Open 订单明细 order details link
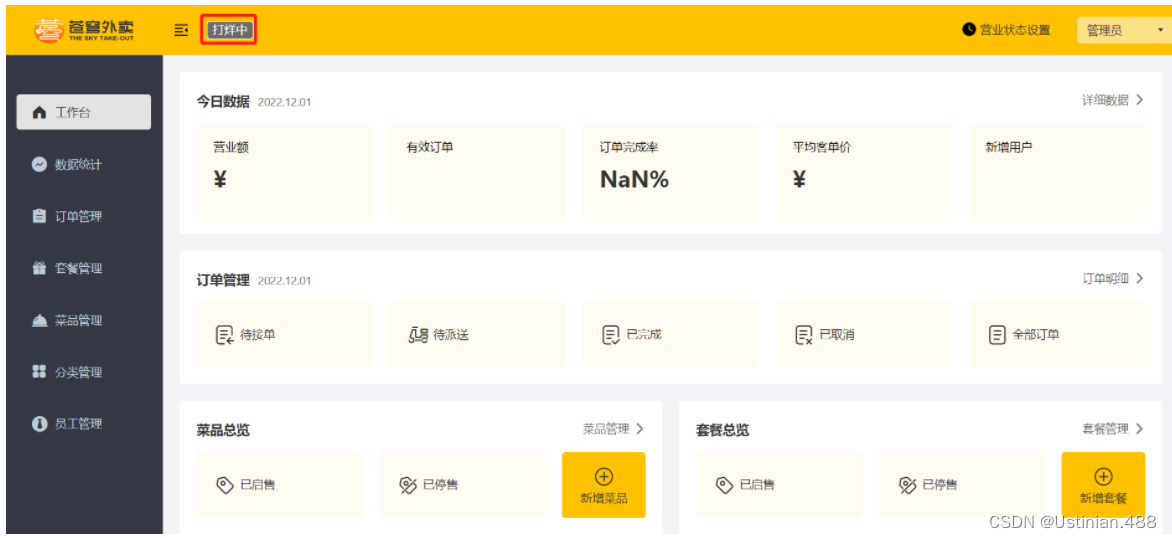The height and width of the screenshot is (538, 1172). point(1105,278)
